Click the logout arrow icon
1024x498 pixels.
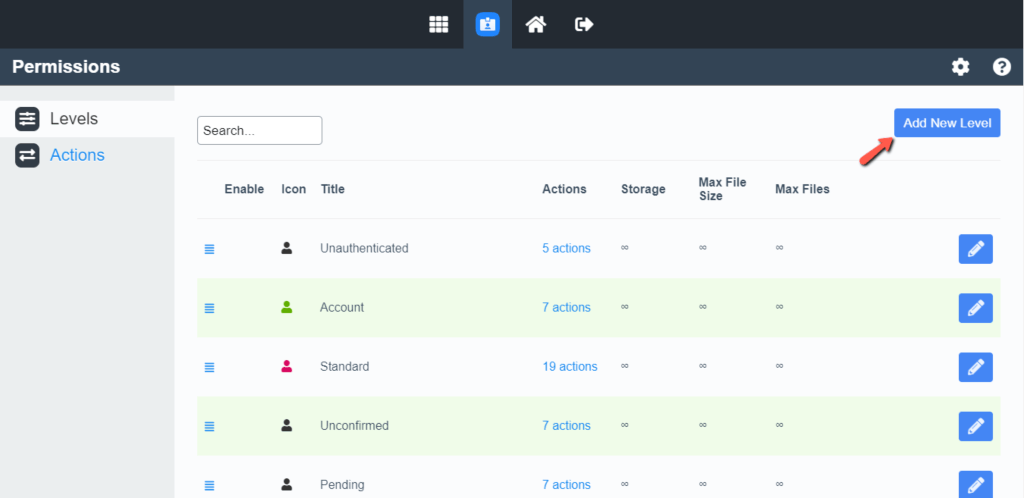pyautogui.click(x=584, y=25)
